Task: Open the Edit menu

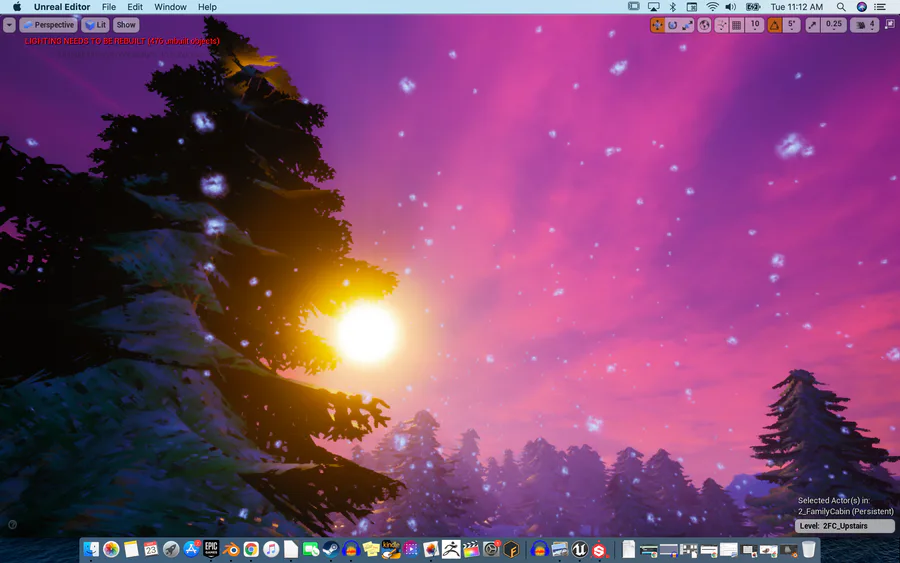Action: [135, 7]
